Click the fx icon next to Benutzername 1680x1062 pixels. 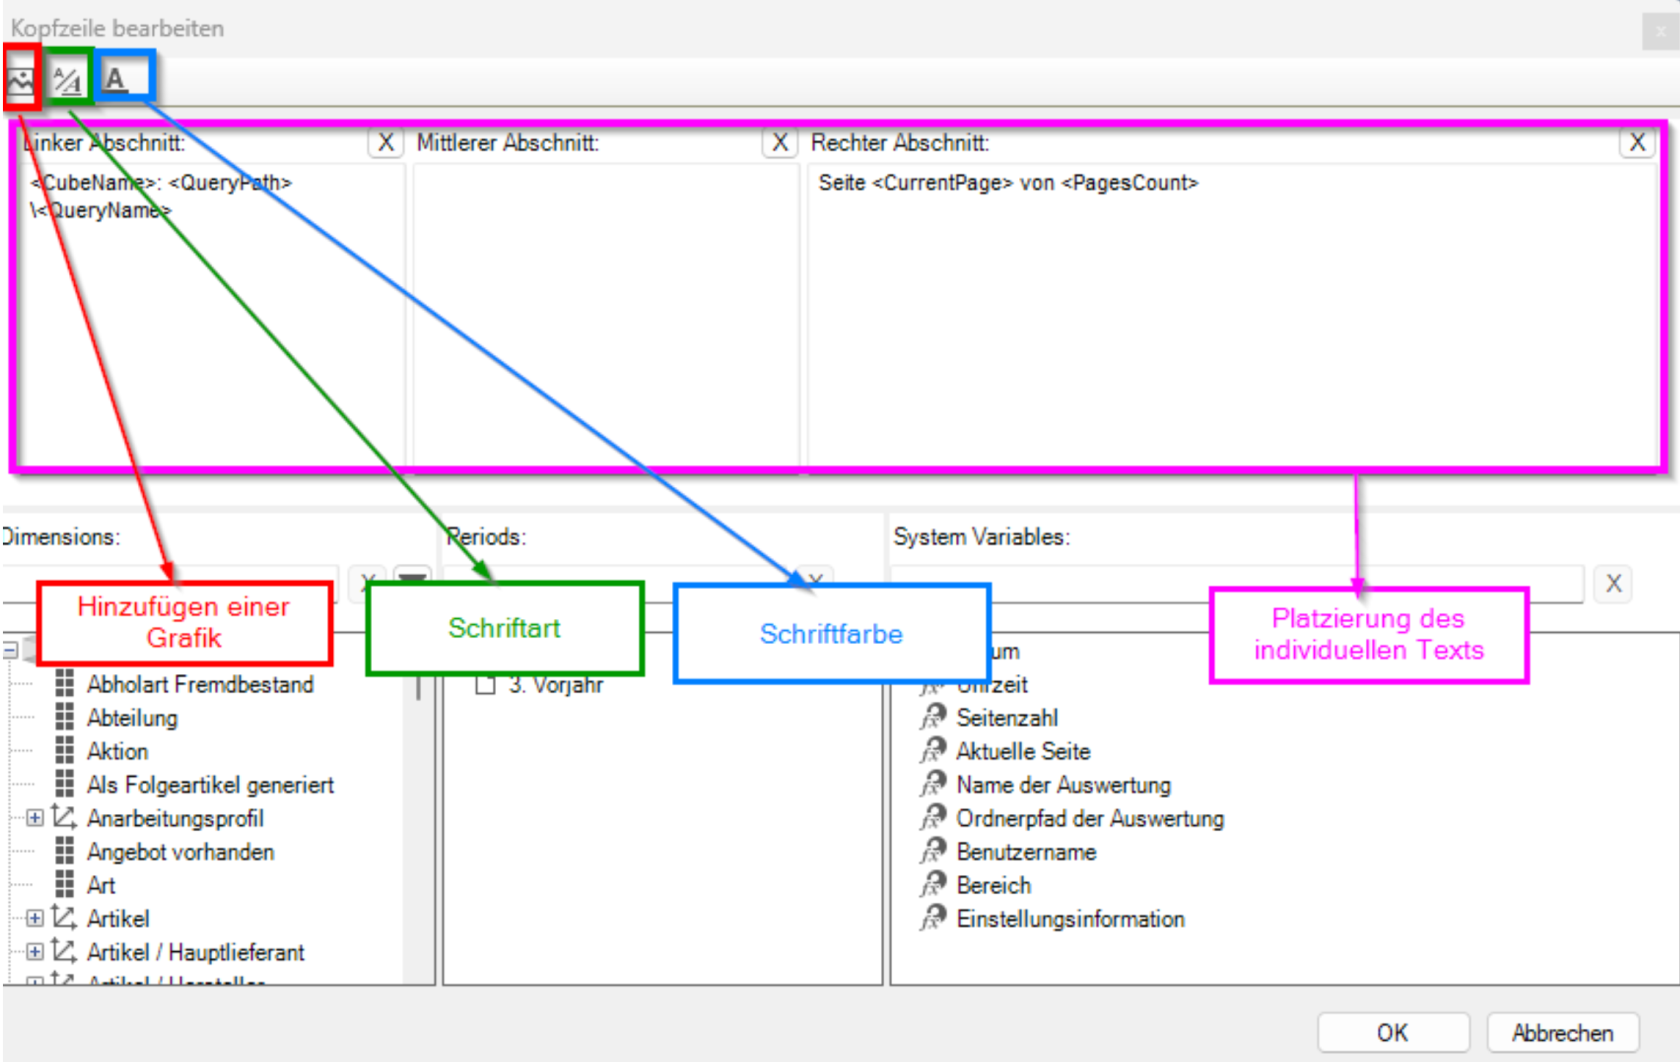click(x=933, y=852)
